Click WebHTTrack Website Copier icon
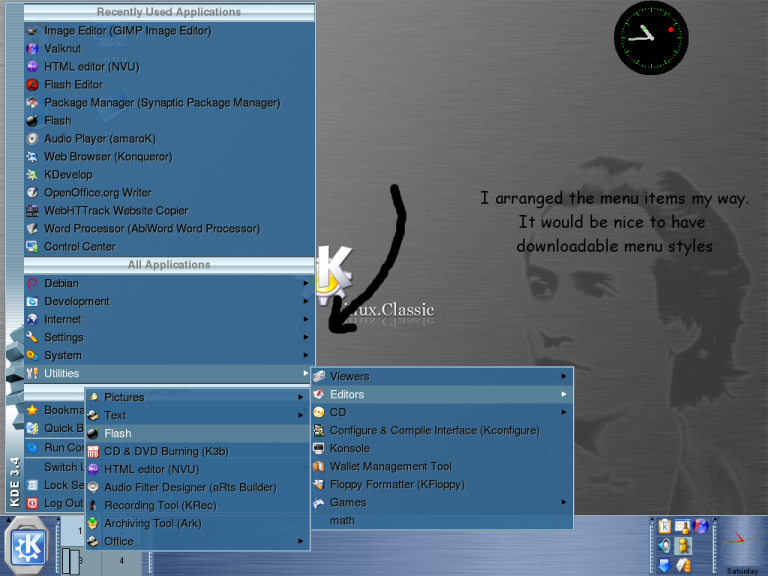Image resolution: width=768 pixels, height=576 pixels. point(32,211)
